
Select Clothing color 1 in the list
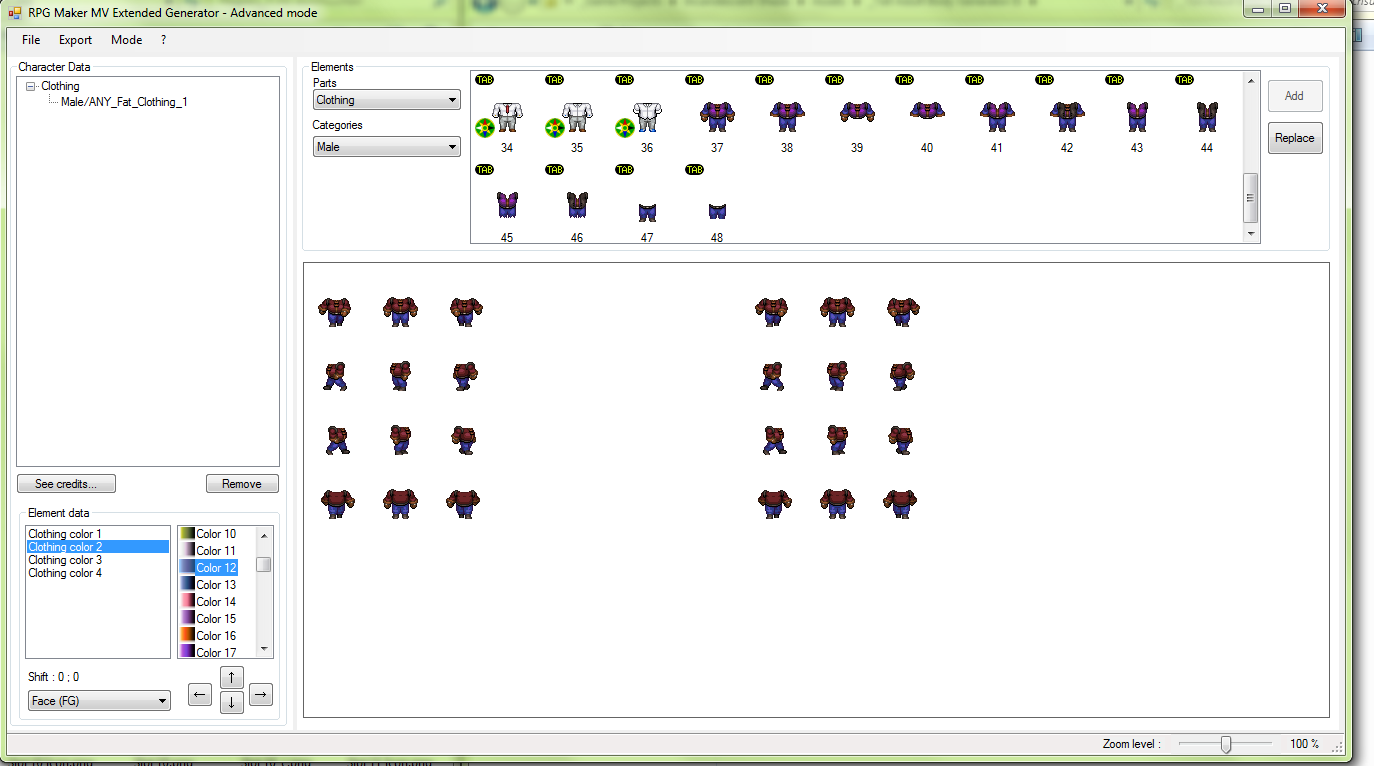98,534
